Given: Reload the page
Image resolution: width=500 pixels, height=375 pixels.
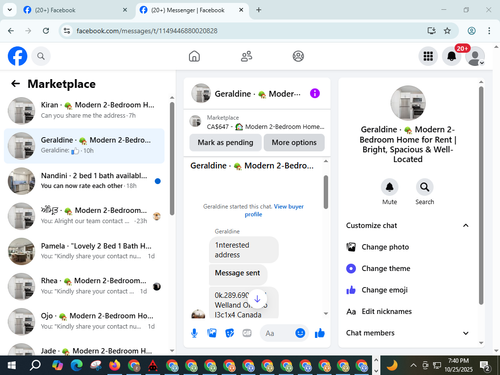Looking at the screenshot, I should point(46,31).
